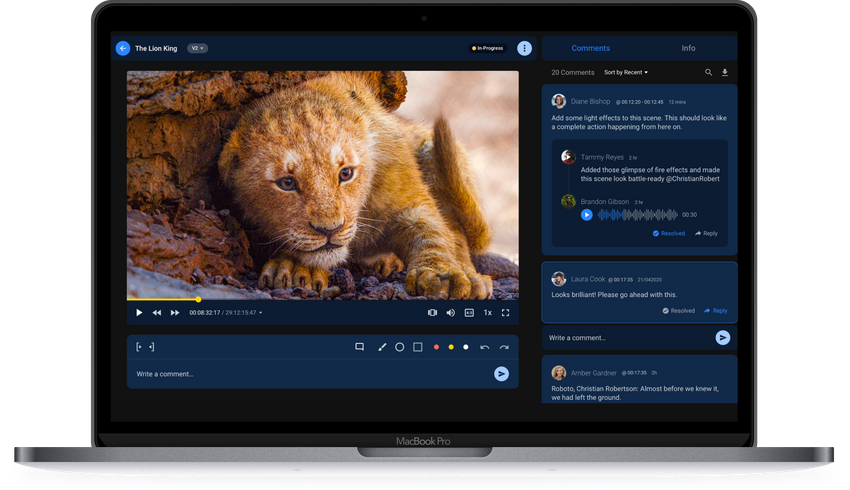
Task: Mute the video volume
Action: [450, 313]
